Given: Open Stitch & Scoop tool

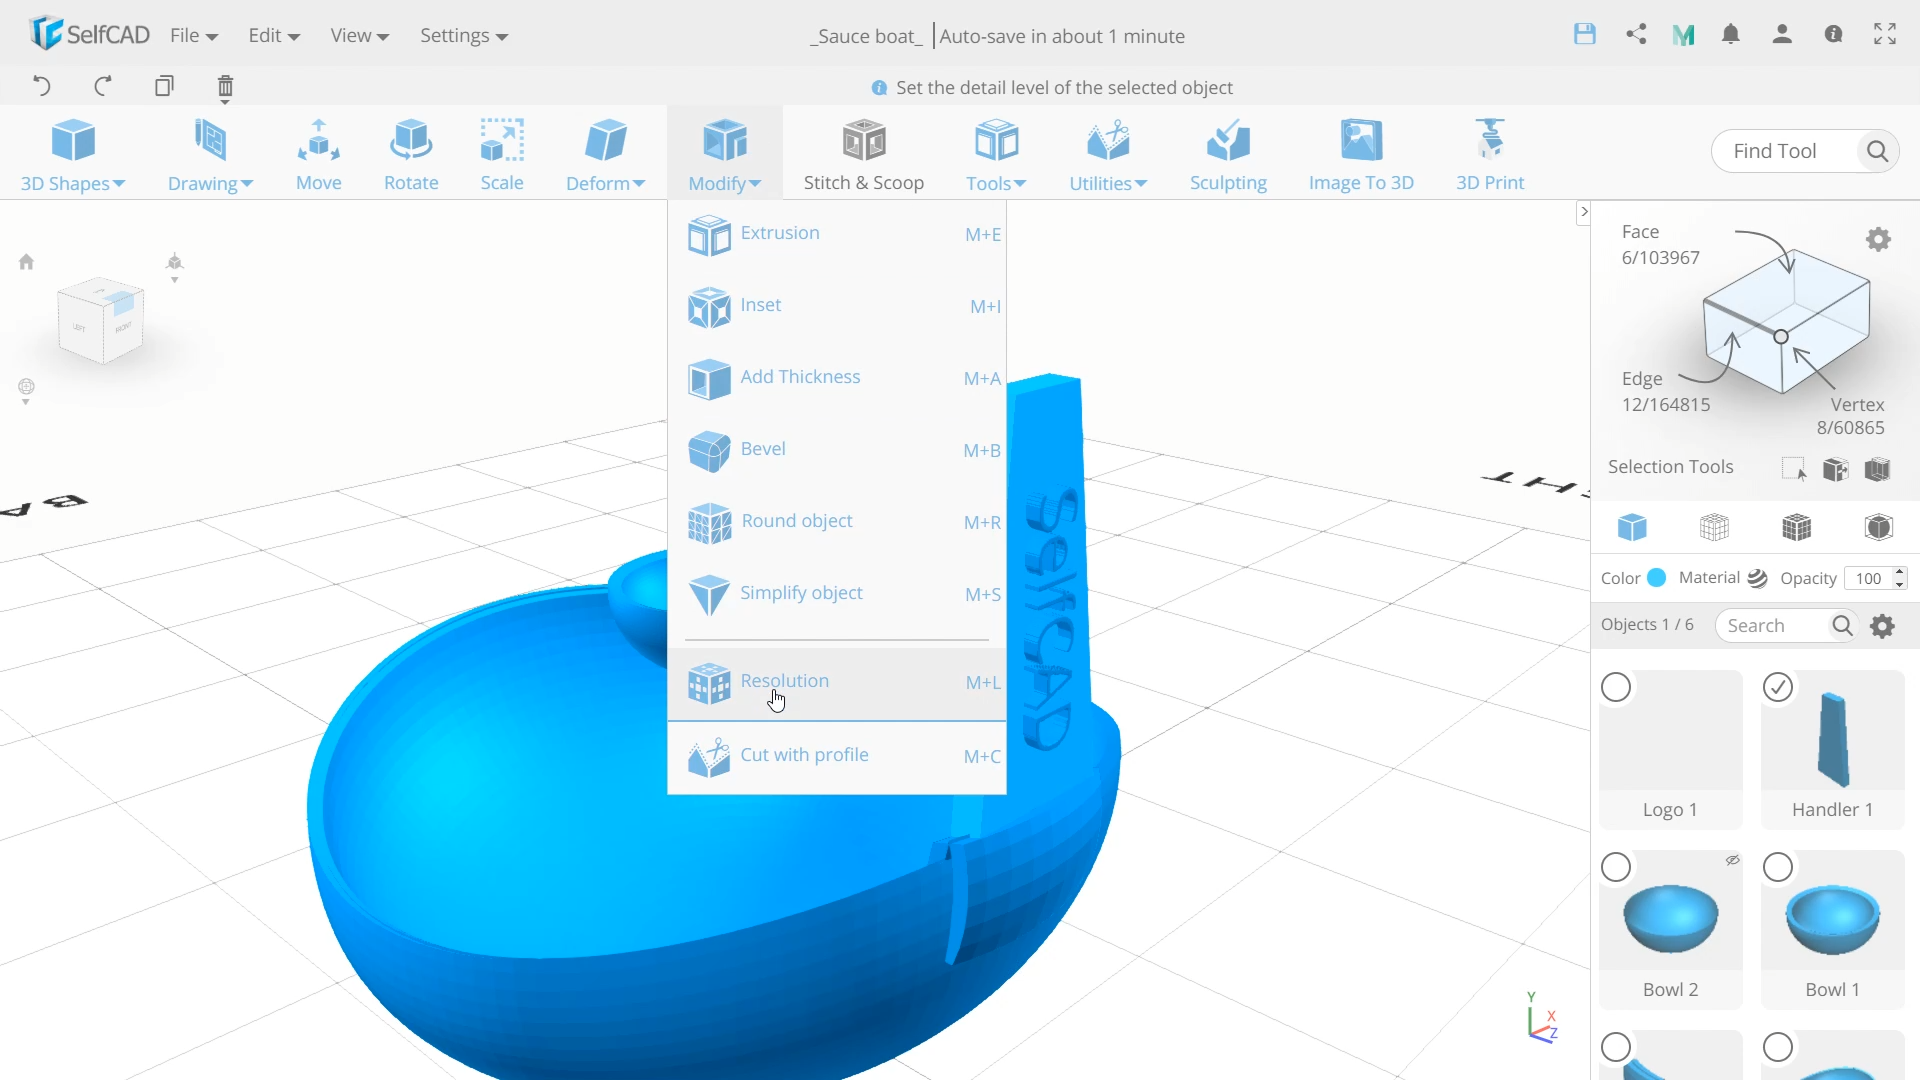Looking at the screenshot, I should [x=864, y=155].
